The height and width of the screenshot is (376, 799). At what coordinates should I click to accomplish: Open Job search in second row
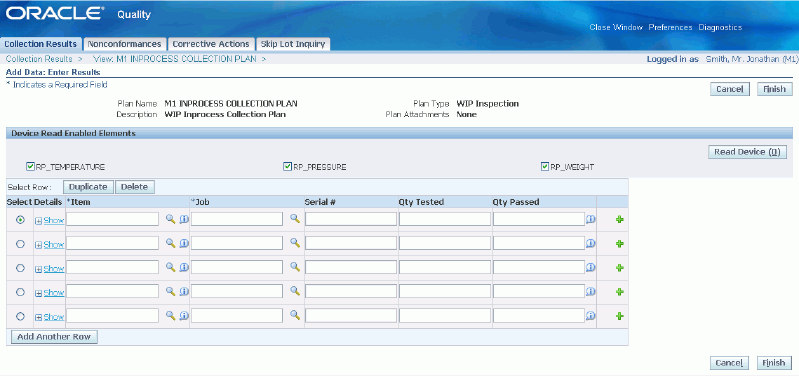[x=295, y=243]
